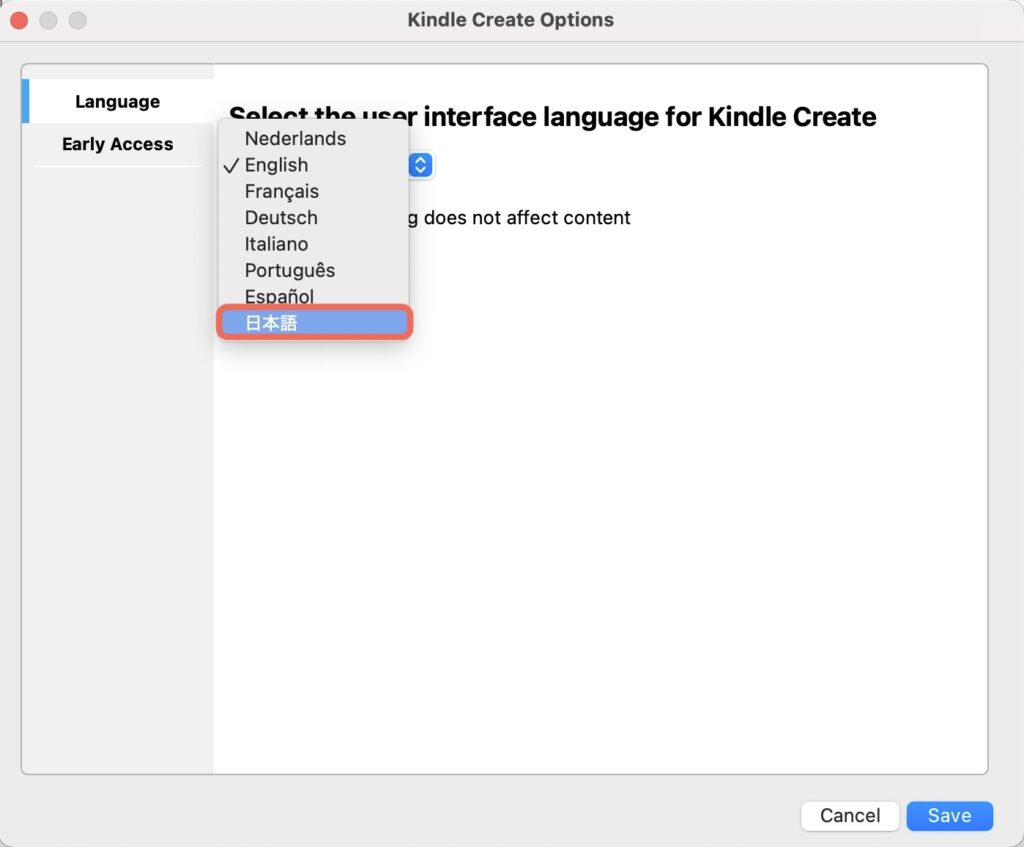The image size is (1024, 847).
Task: Choose Italiano from the dropdown list
Action: click(276, 244)
